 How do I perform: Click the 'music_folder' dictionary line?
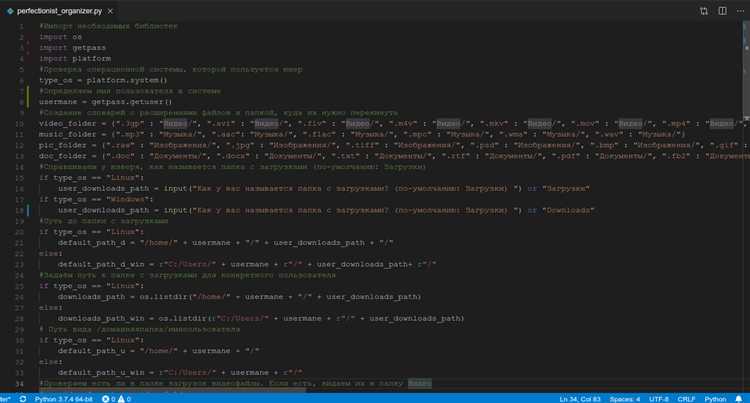[362, 134]
